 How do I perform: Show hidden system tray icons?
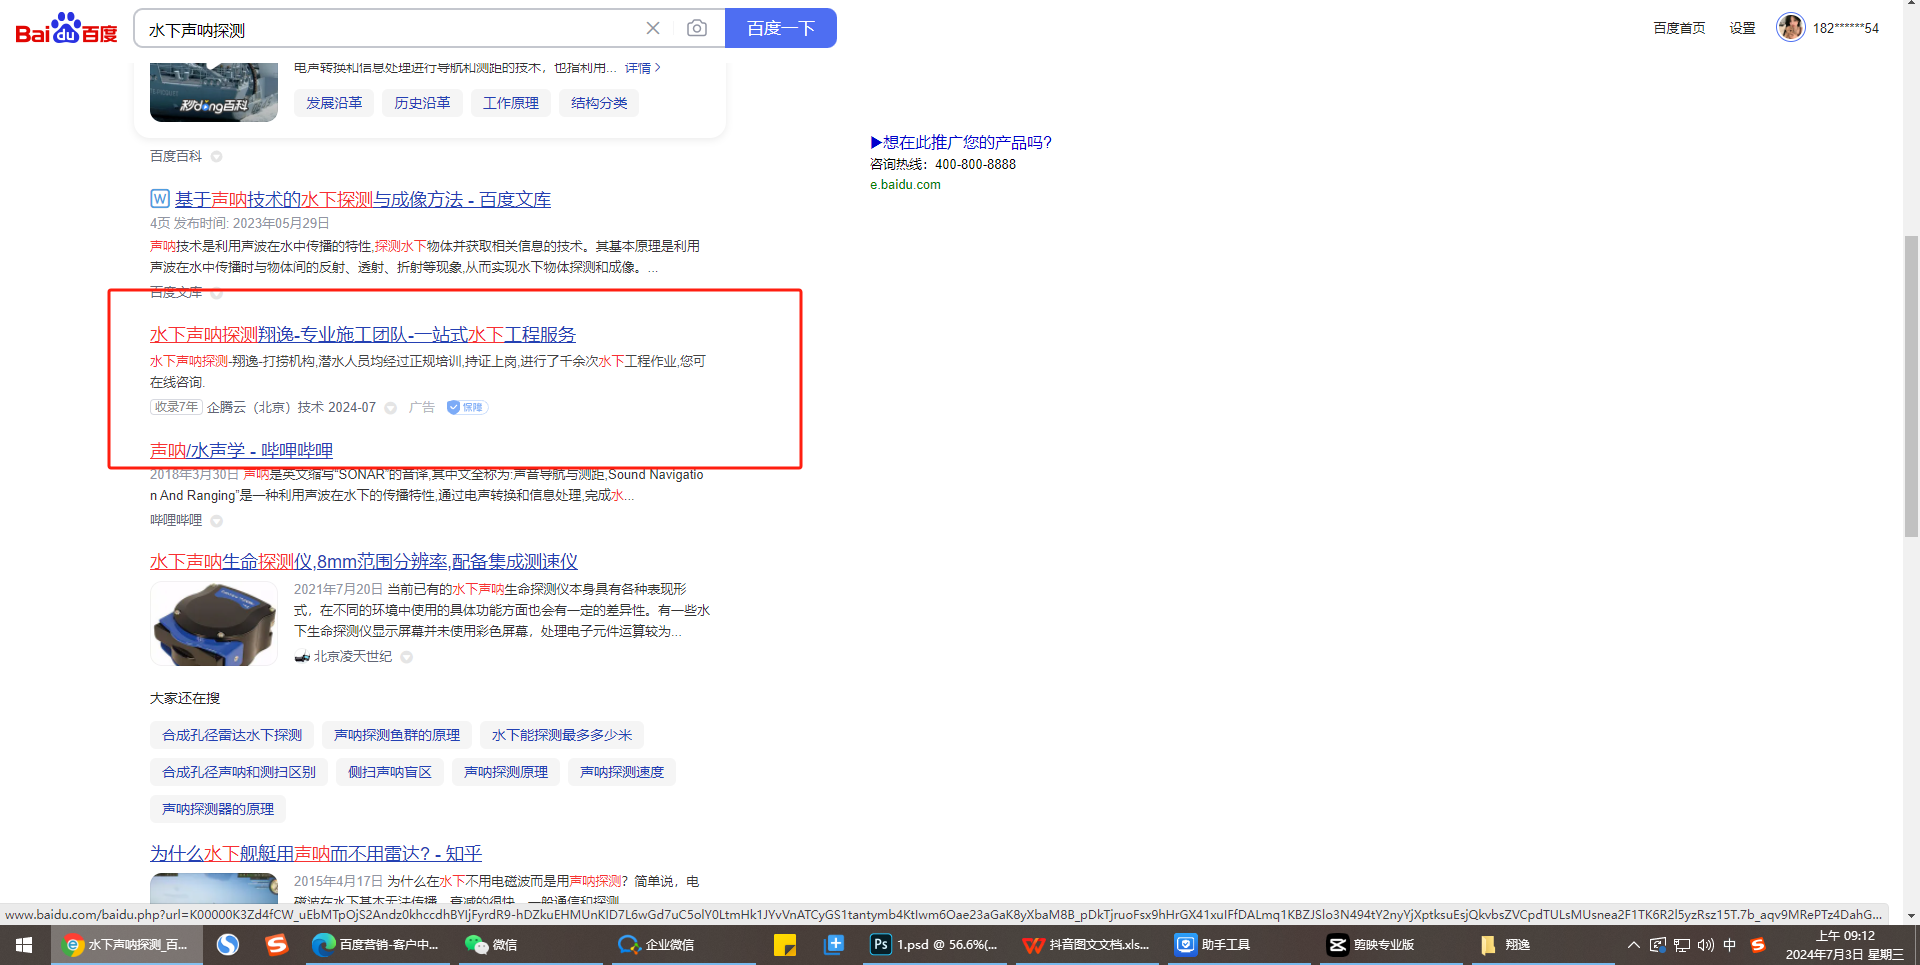1633,945
